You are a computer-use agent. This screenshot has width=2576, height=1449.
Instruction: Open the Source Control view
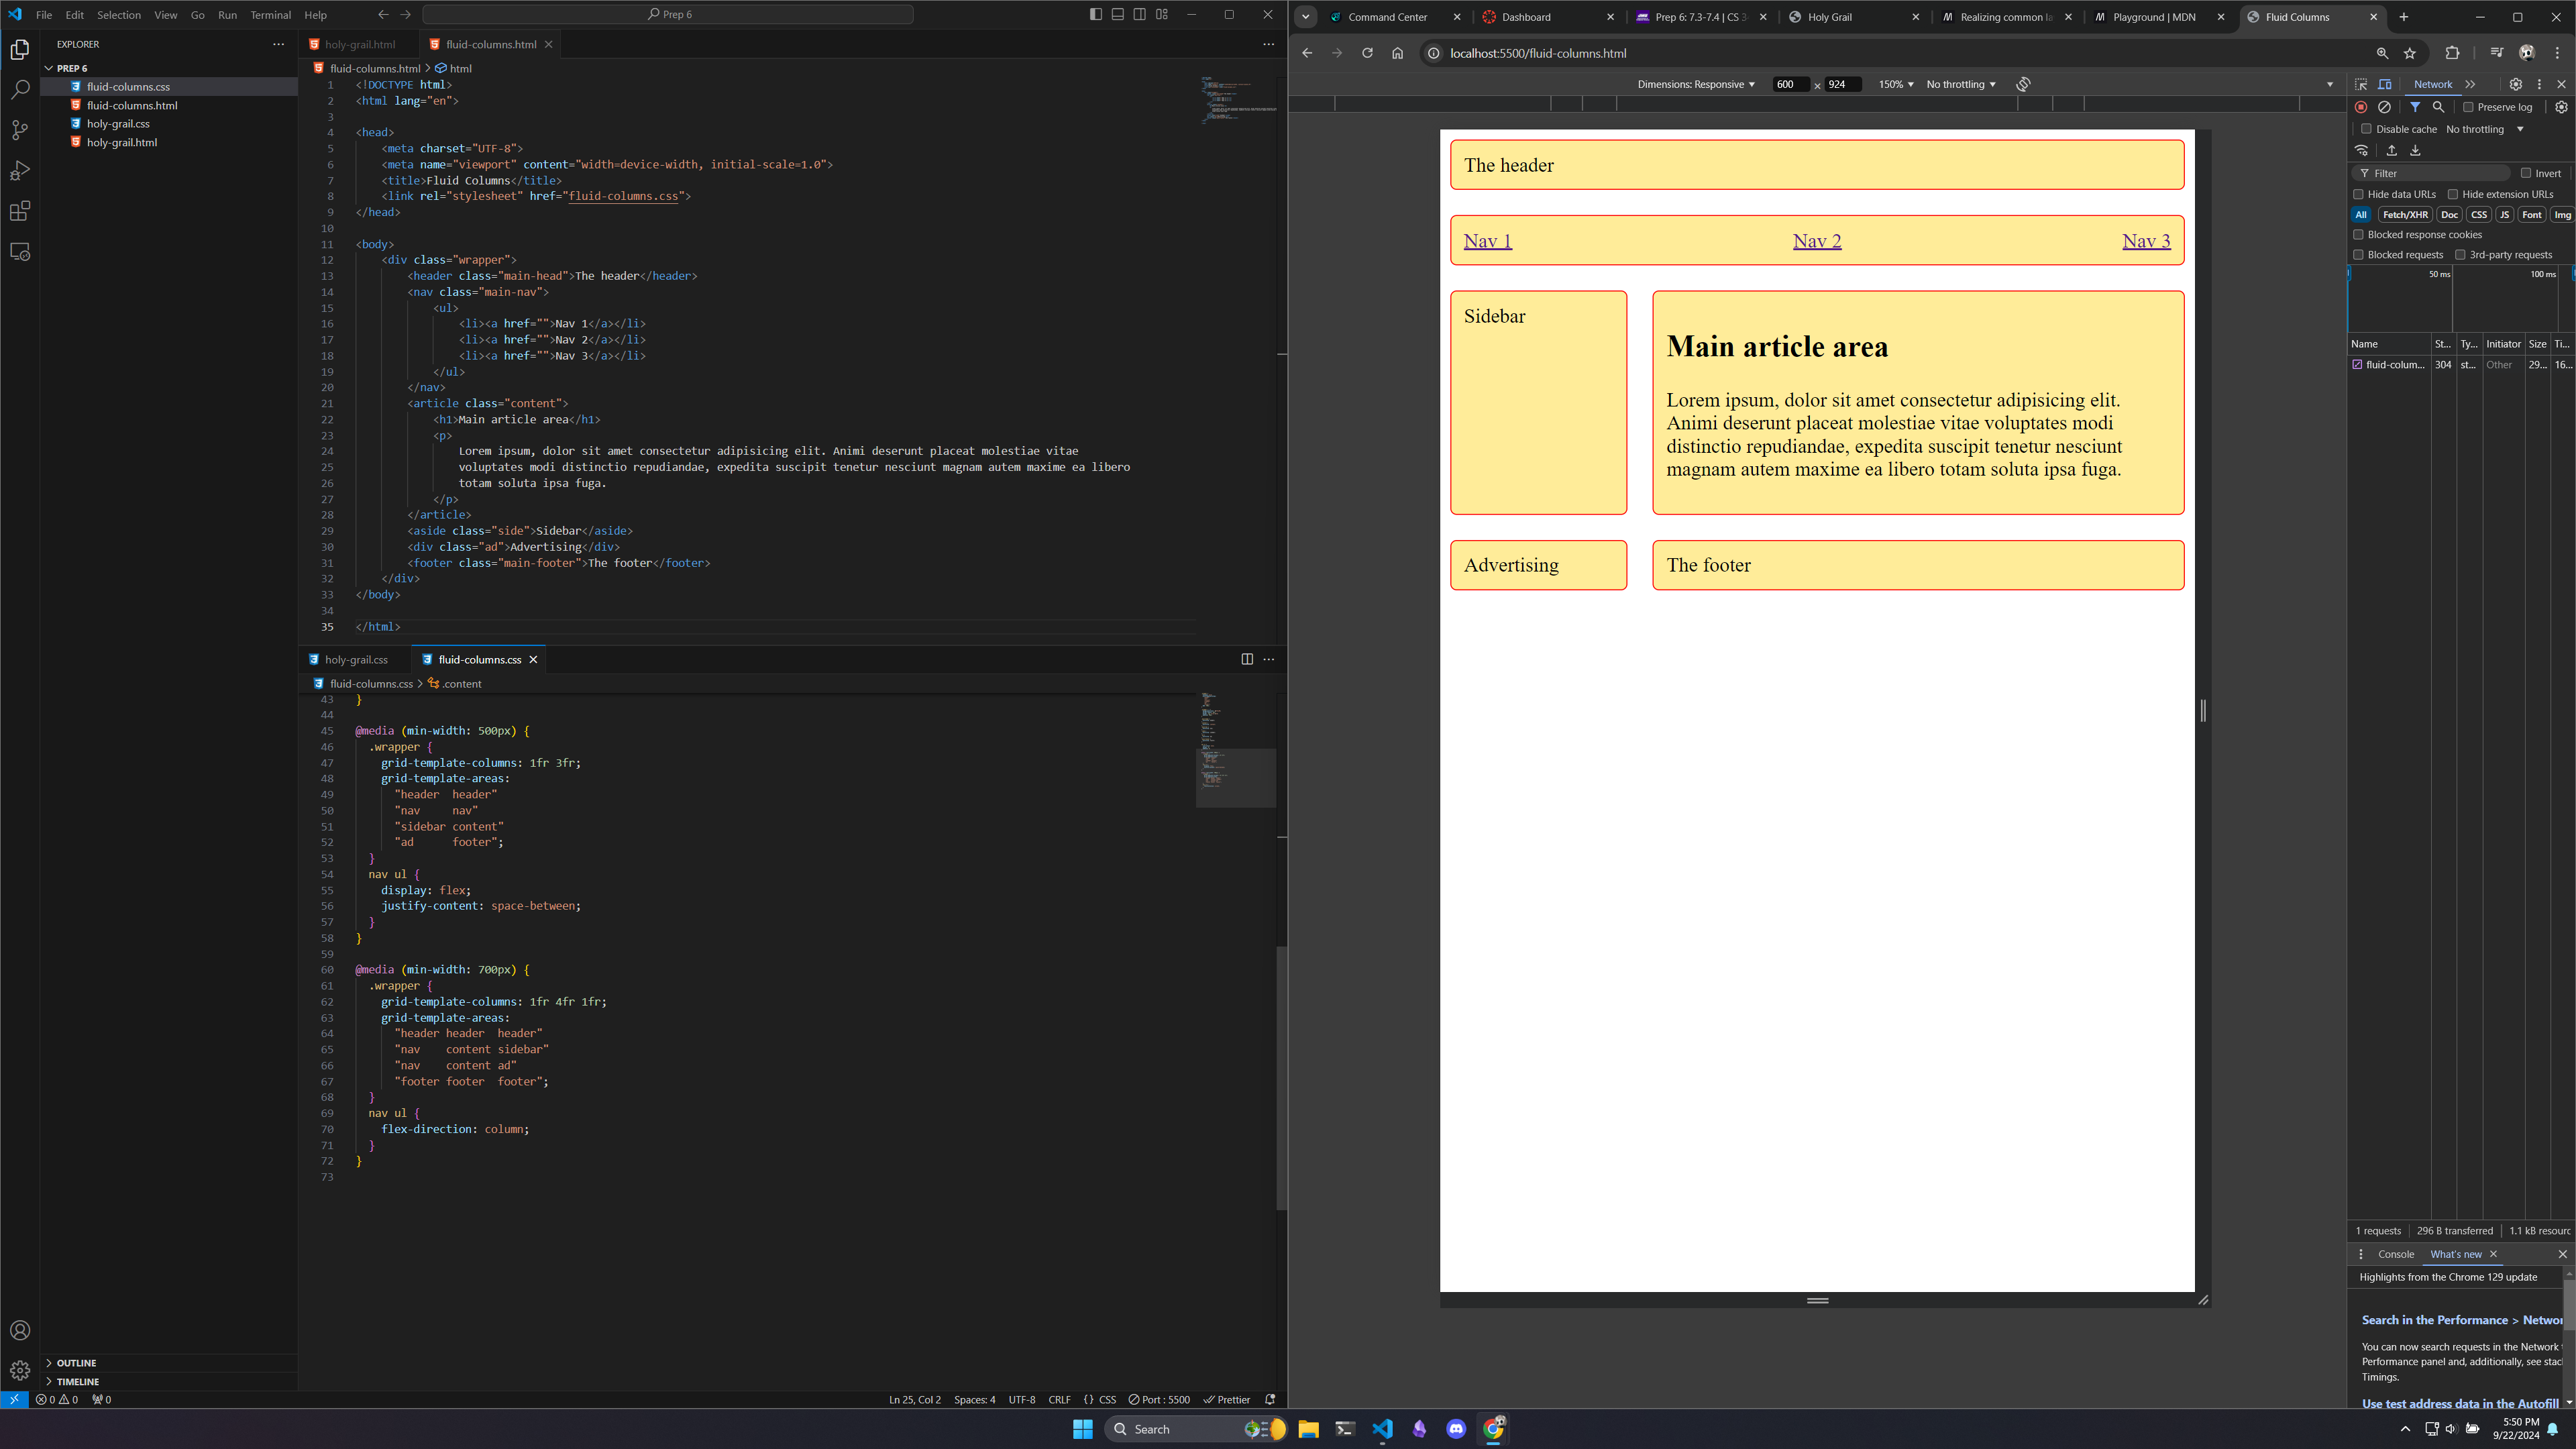pyautogui.click(x=20, y=130)
